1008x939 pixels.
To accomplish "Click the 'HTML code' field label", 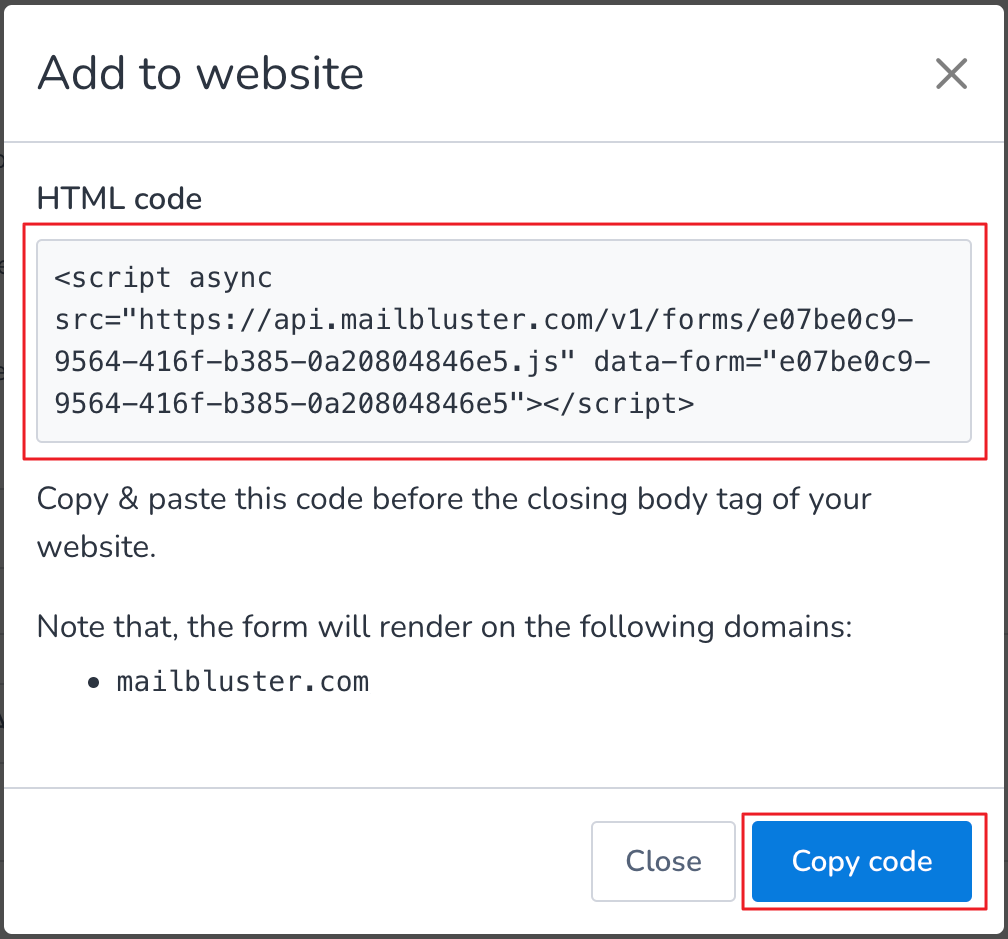I will click(x=119, y=199).
